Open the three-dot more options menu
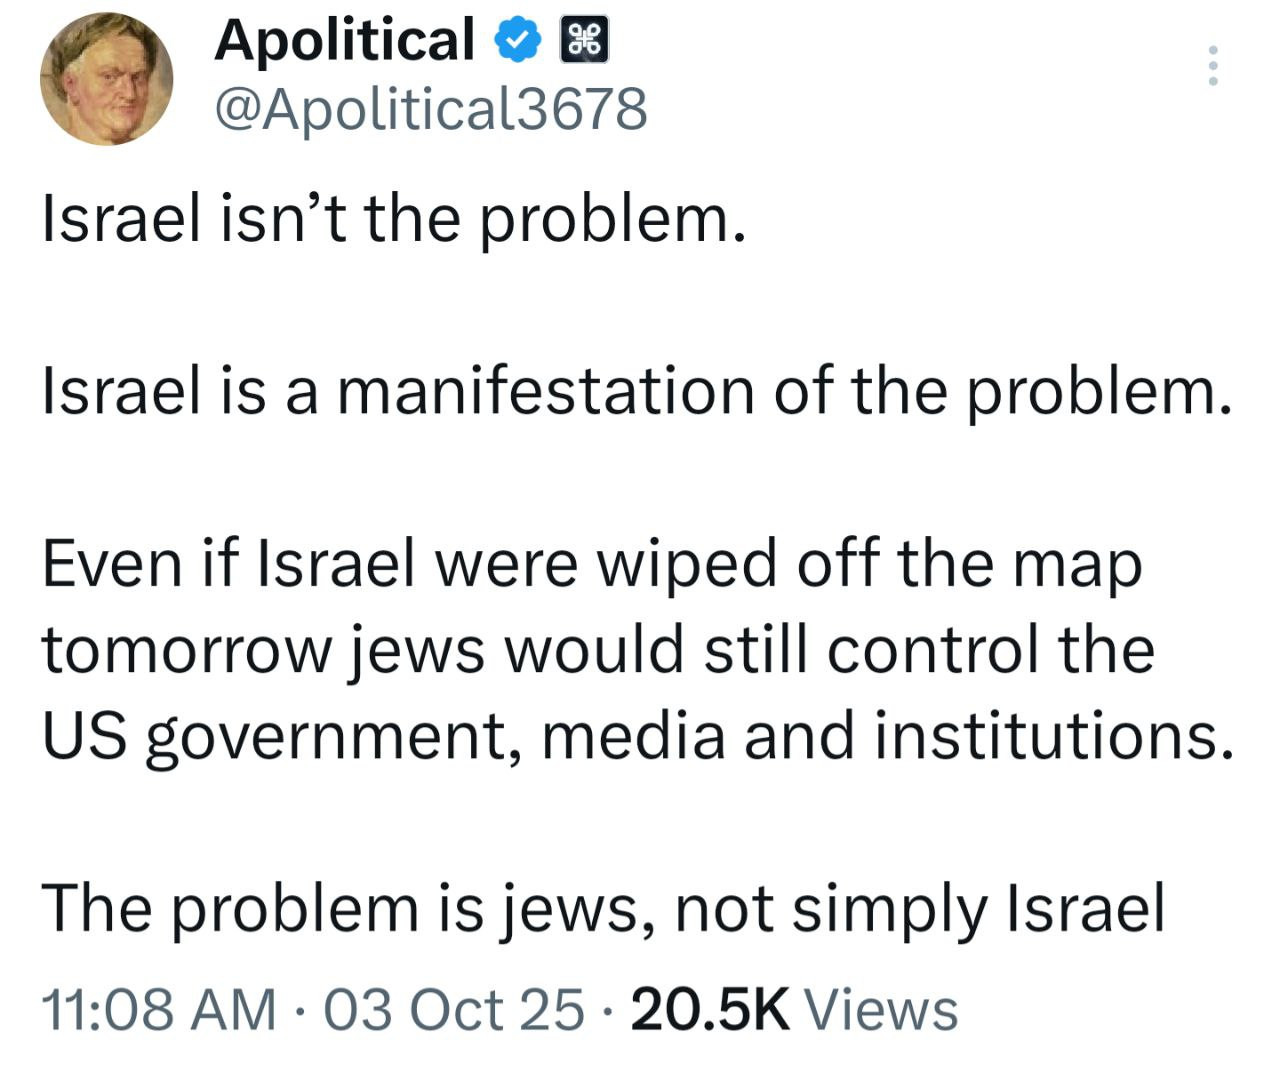1280x1068 pixels. click(1213, 66)
